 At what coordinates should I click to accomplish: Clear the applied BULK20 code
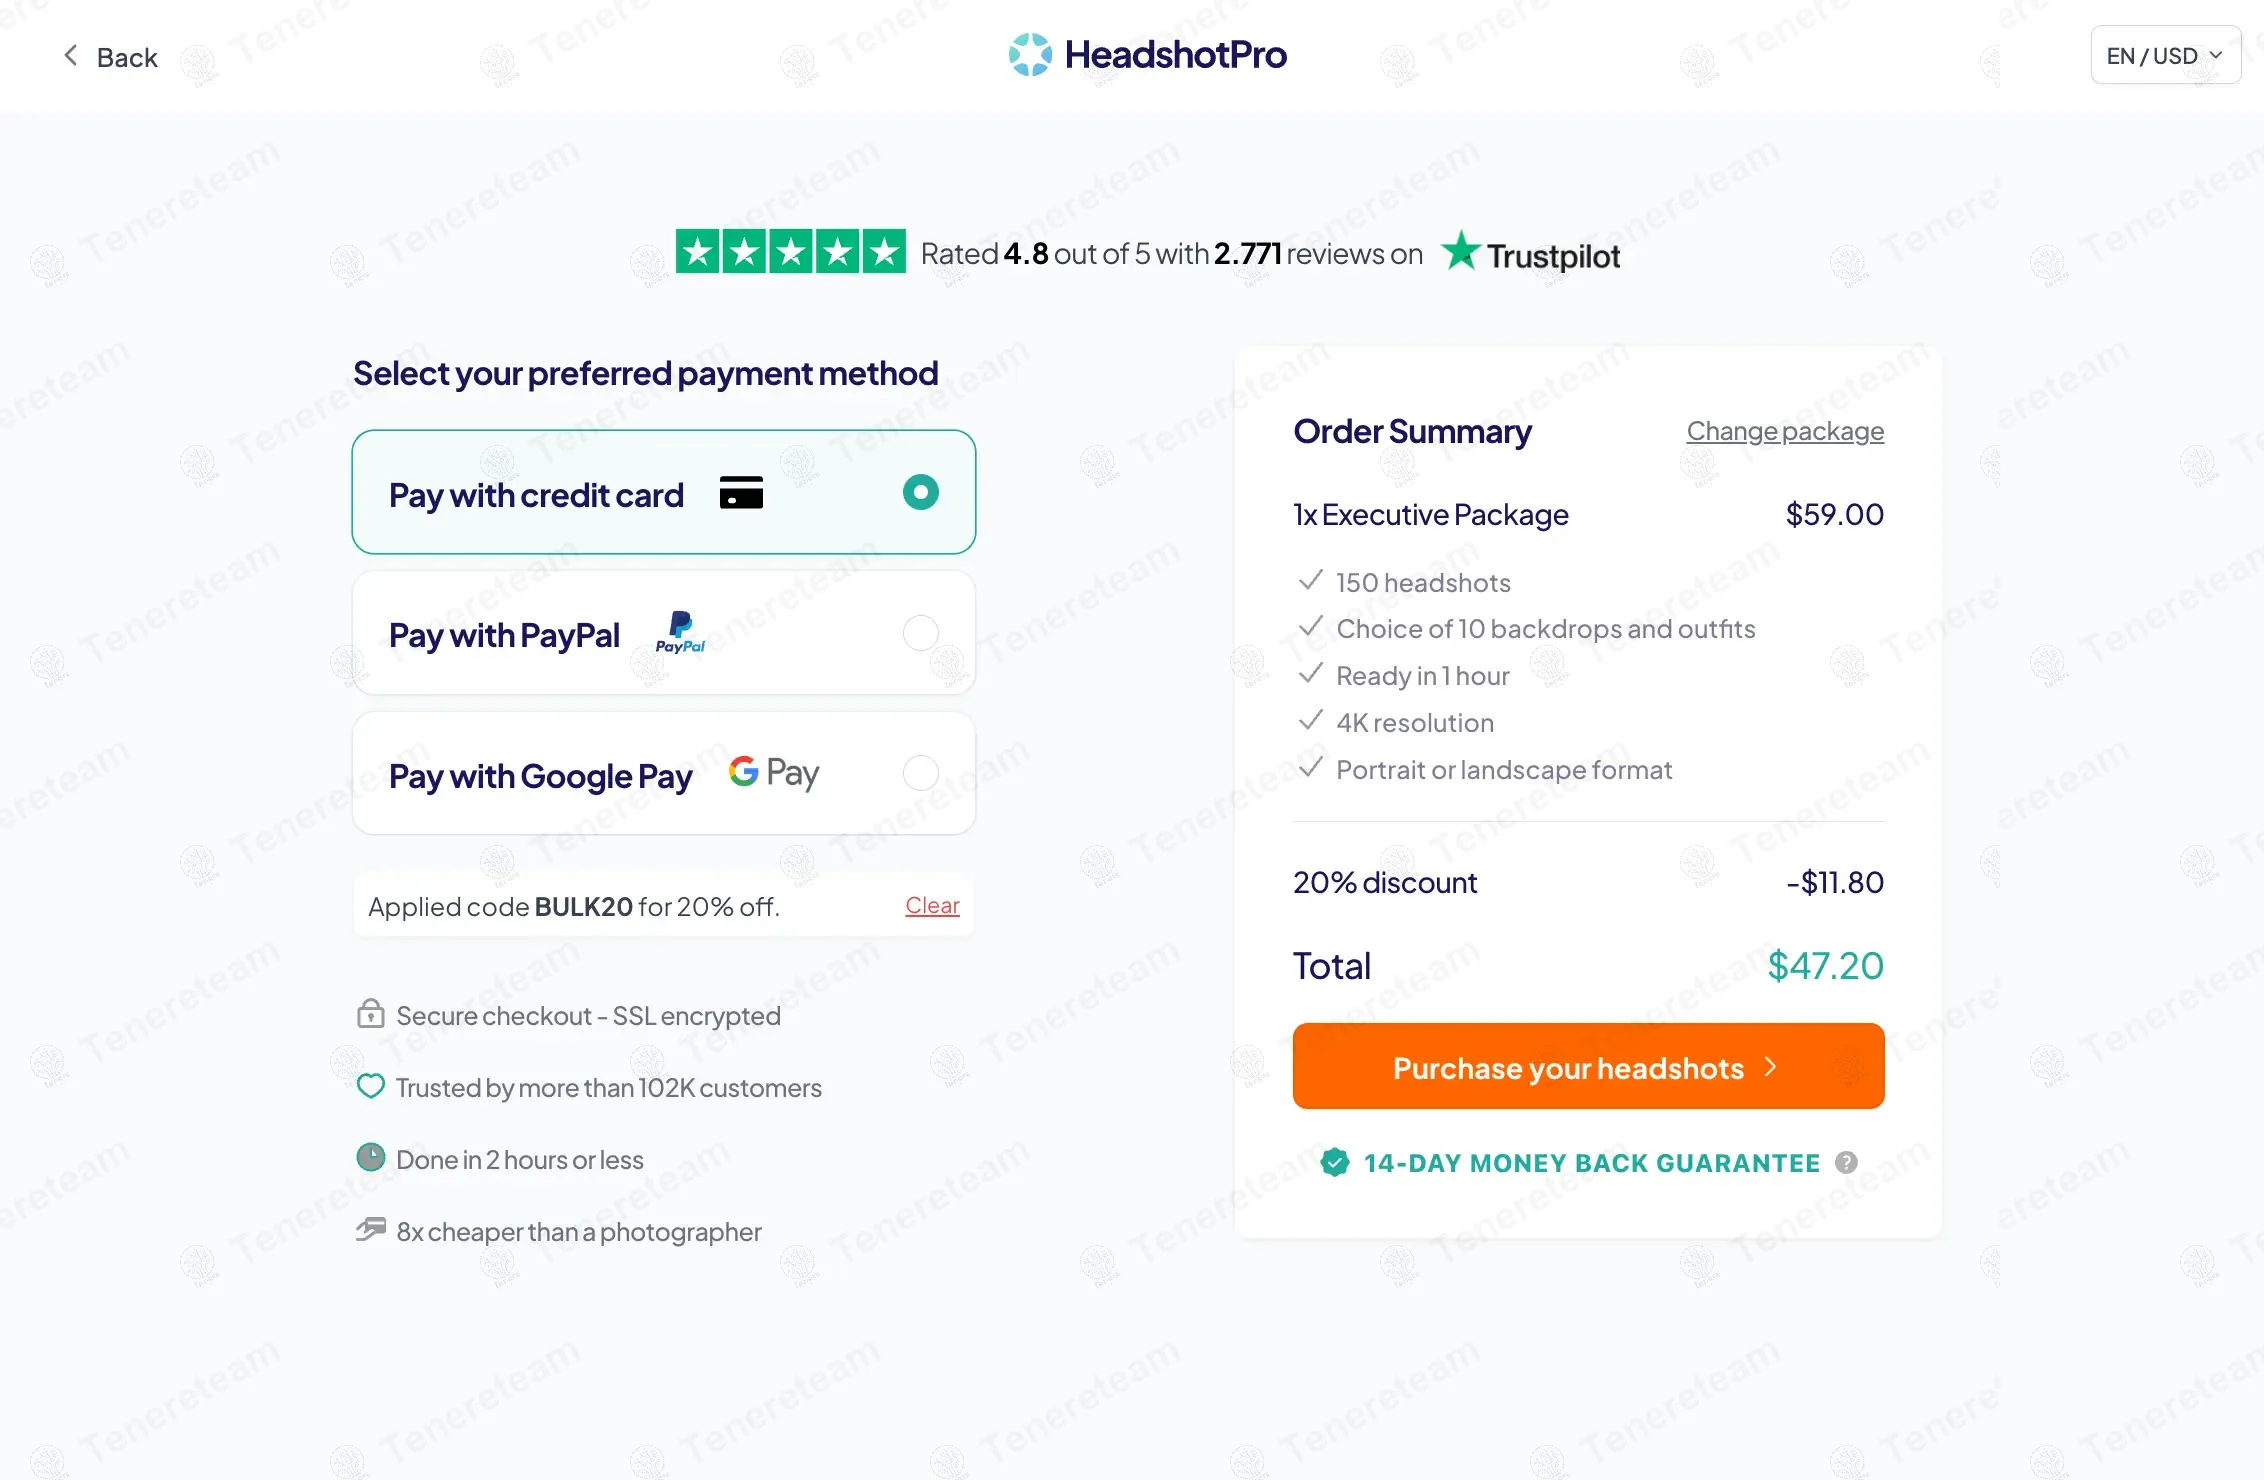point(932,905)
